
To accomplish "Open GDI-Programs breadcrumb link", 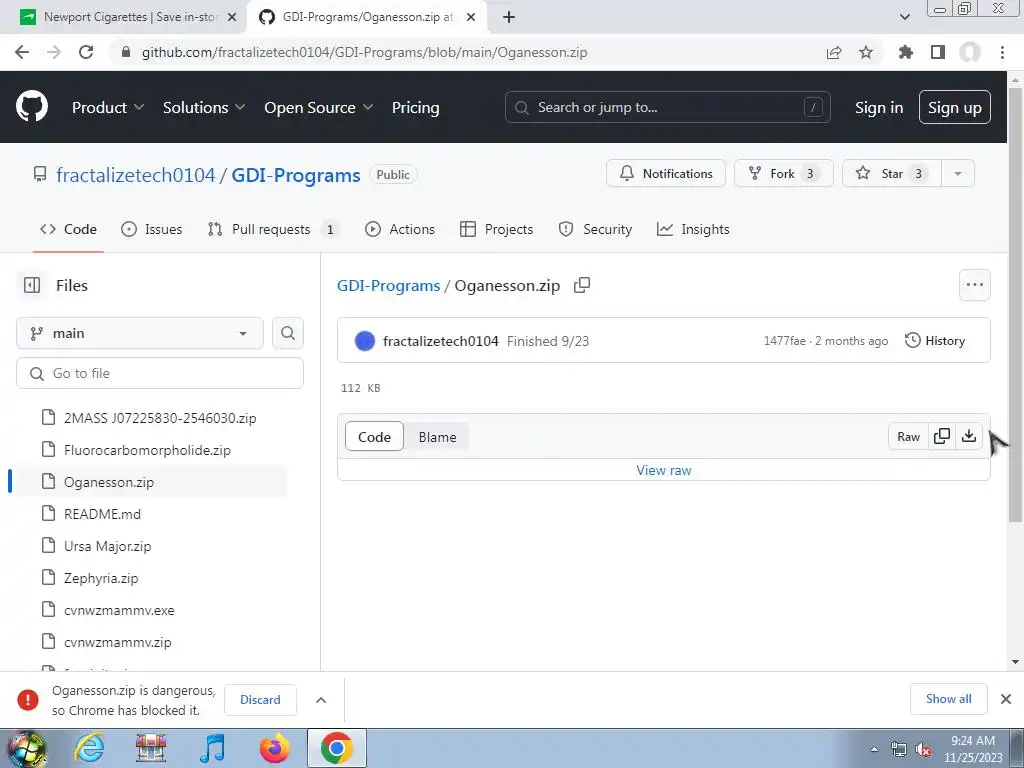I will coord(388,285).
